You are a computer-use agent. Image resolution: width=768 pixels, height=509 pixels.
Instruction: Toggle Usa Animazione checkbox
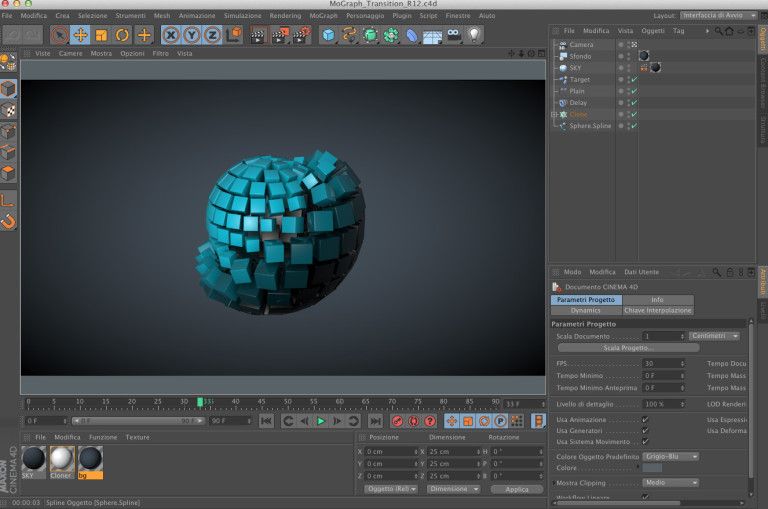pyautogui.click(x=645, y=419)
